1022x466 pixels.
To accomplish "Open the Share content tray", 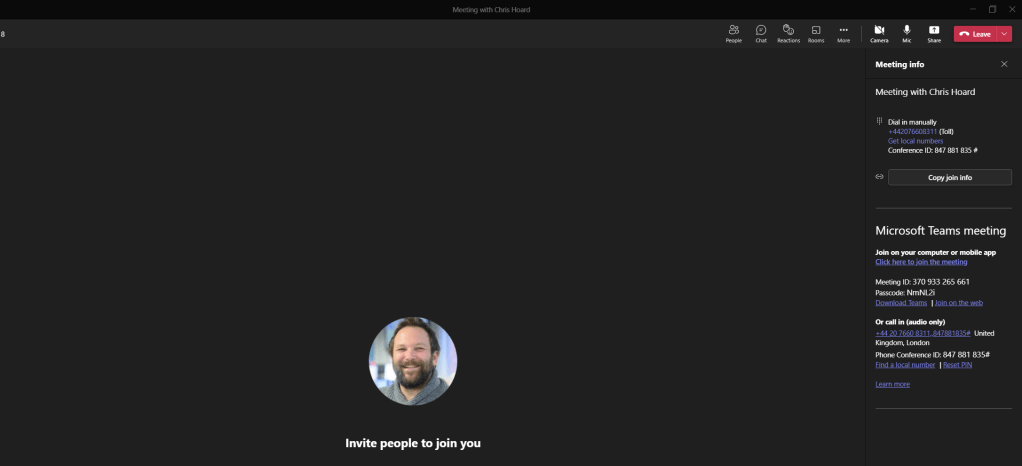I will (x=934, y=33).
